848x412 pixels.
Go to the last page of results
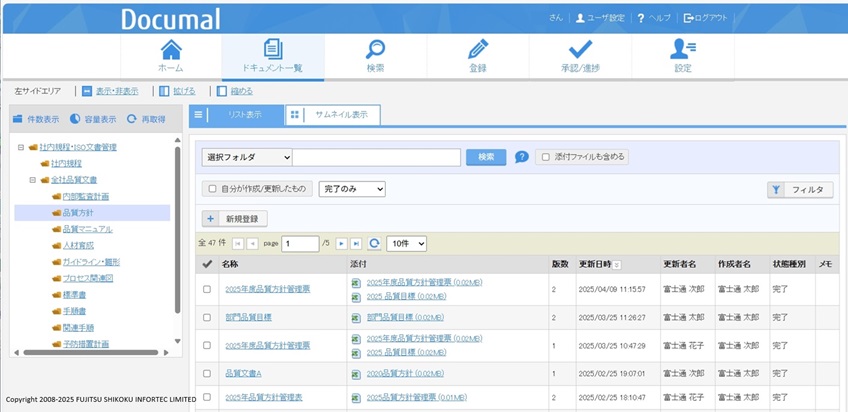356,244
